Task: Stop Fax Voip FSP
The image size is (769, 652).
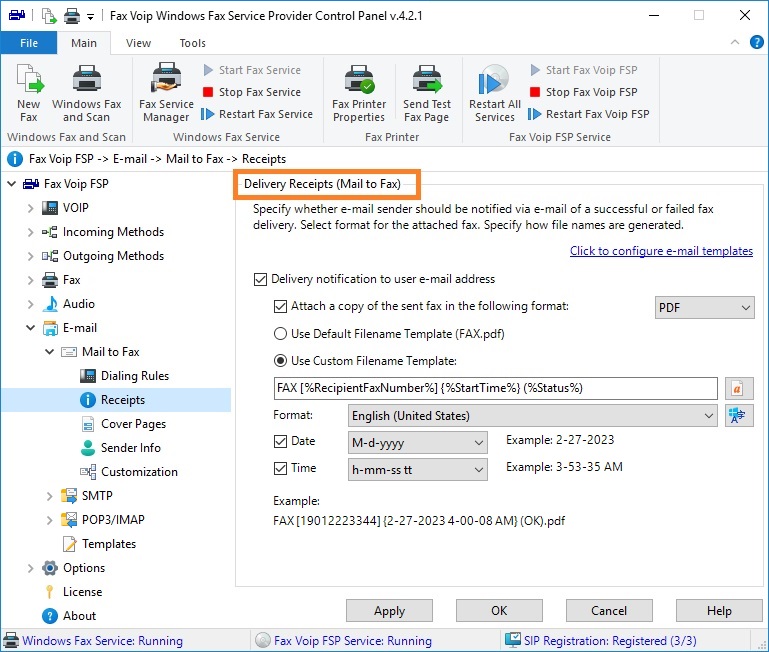Action: coord(584,92)
